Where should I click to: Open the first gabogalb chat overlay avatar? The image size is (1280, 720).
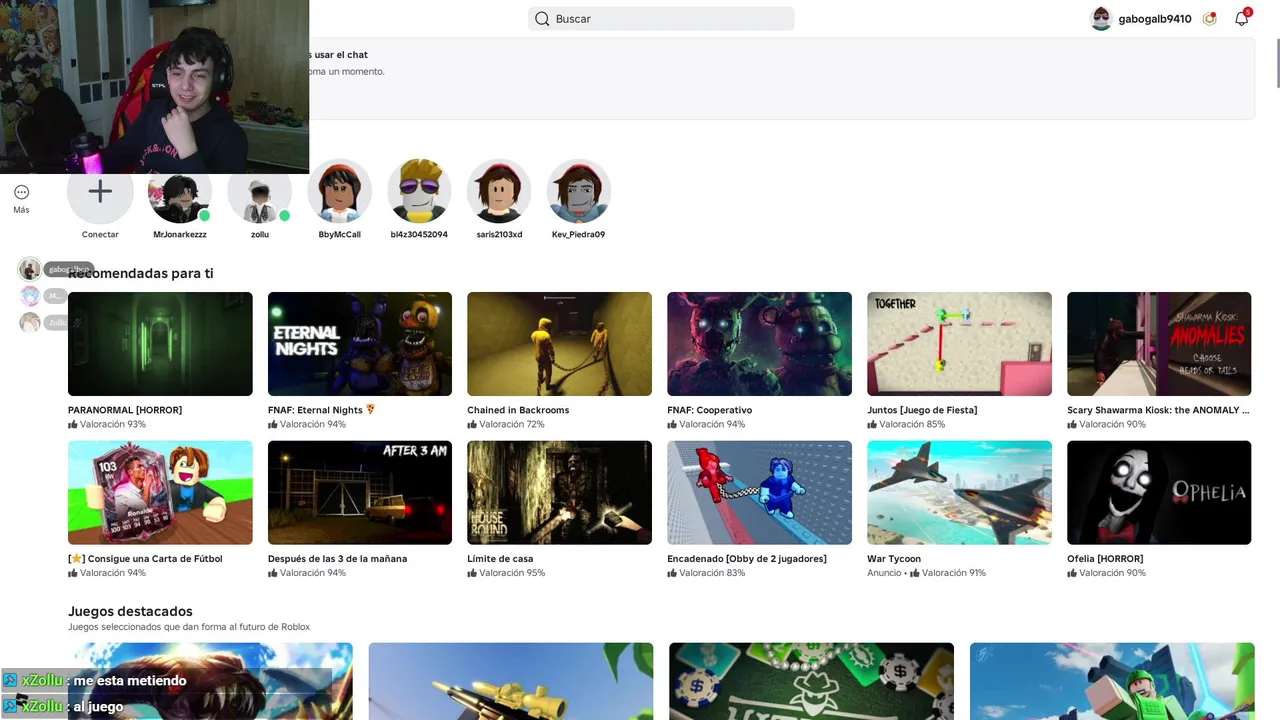30,269
